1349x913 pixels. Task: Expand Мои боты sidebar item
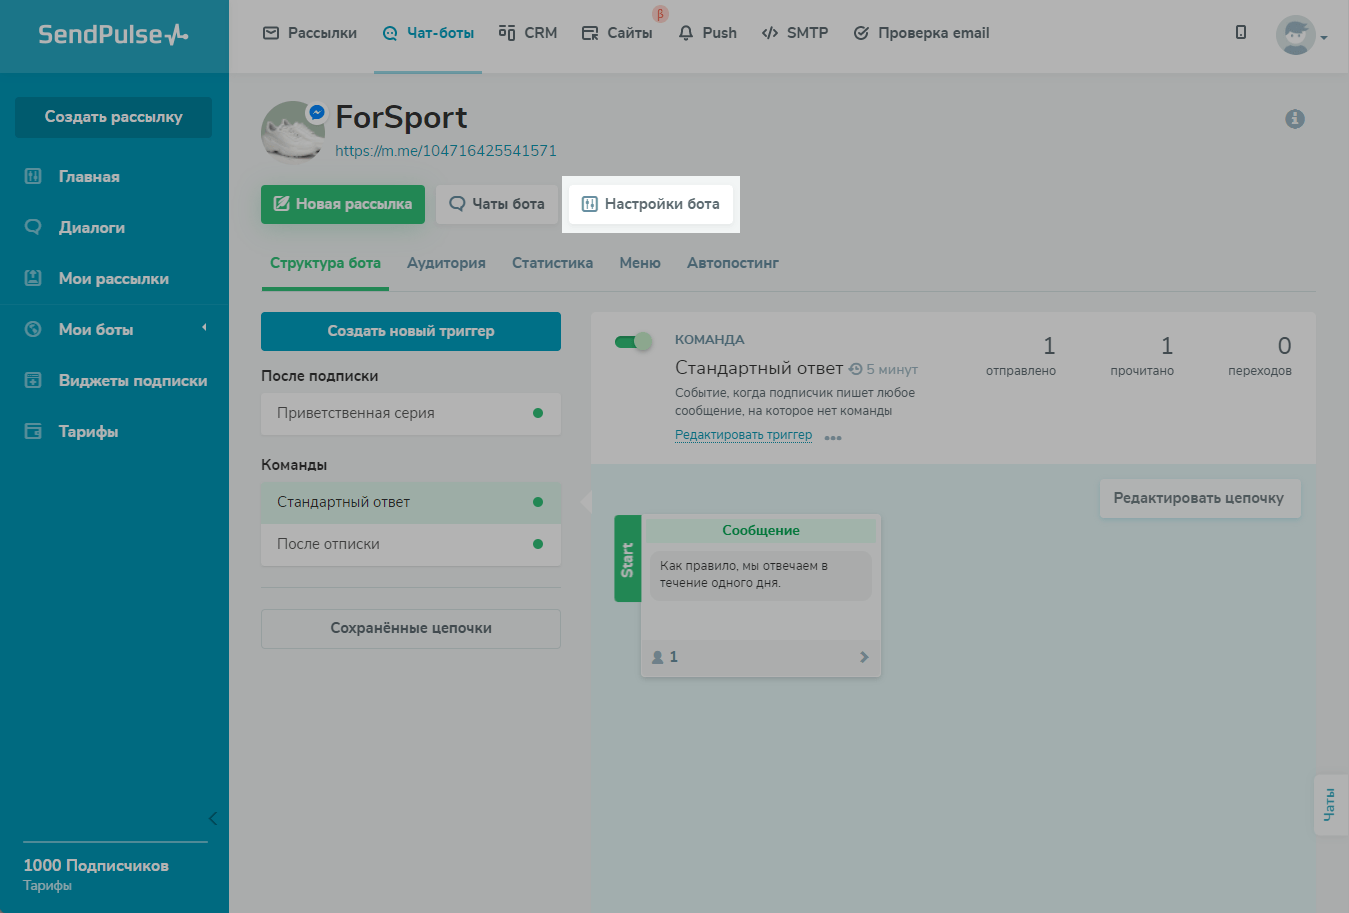pos(114,330)
